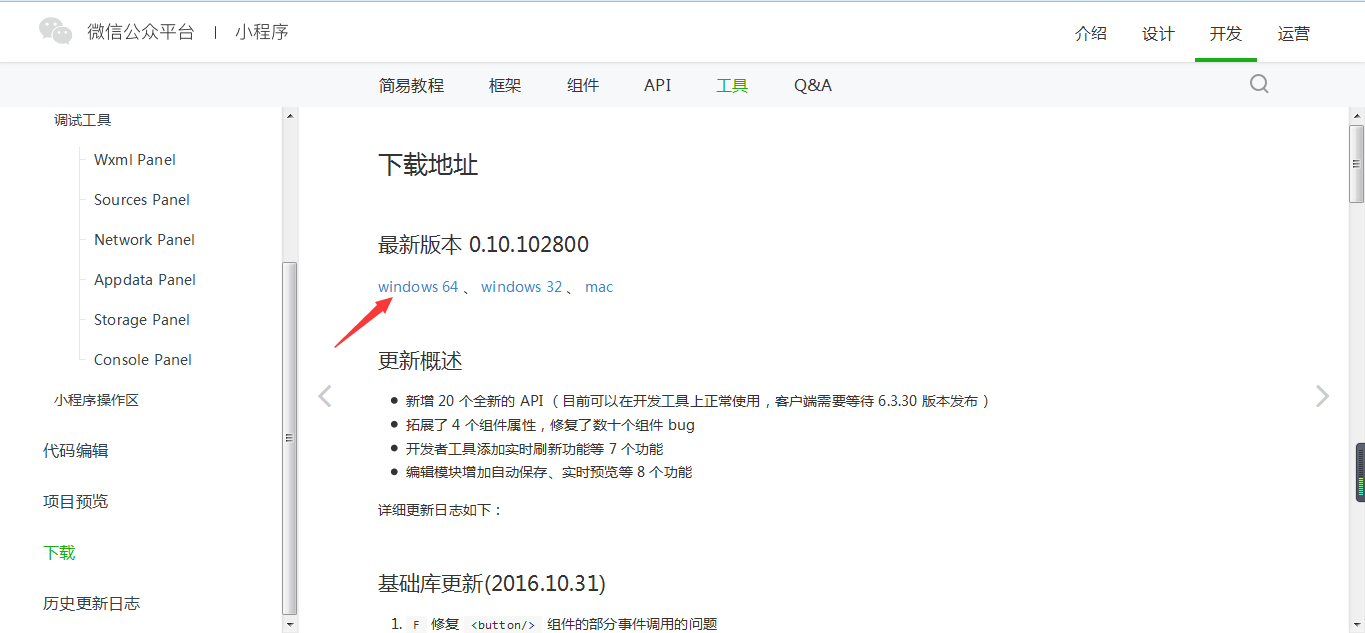Open Sources Panel sidebar item
Image resolution: width=1365 pixels, height=633 pixels.
coord(142,200)
